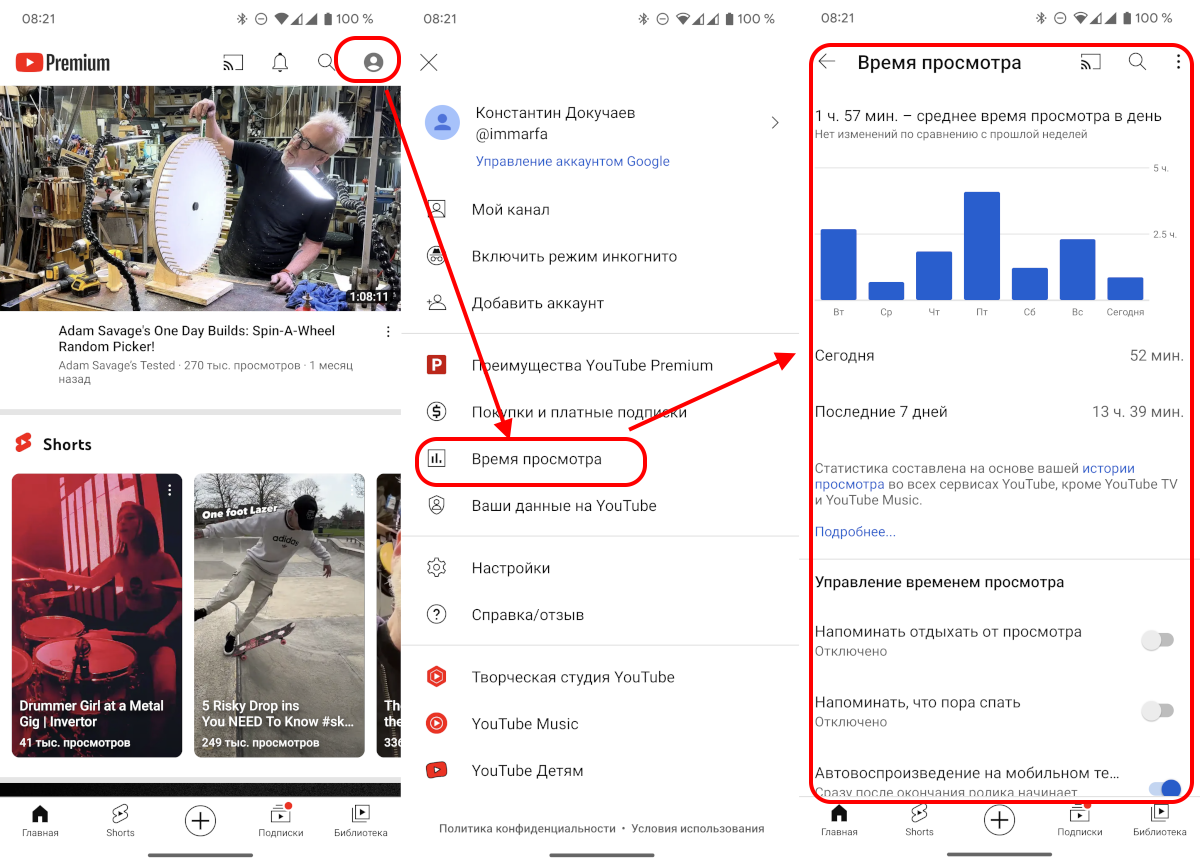Open the истории просмотра link

click(x=975, y=476)
